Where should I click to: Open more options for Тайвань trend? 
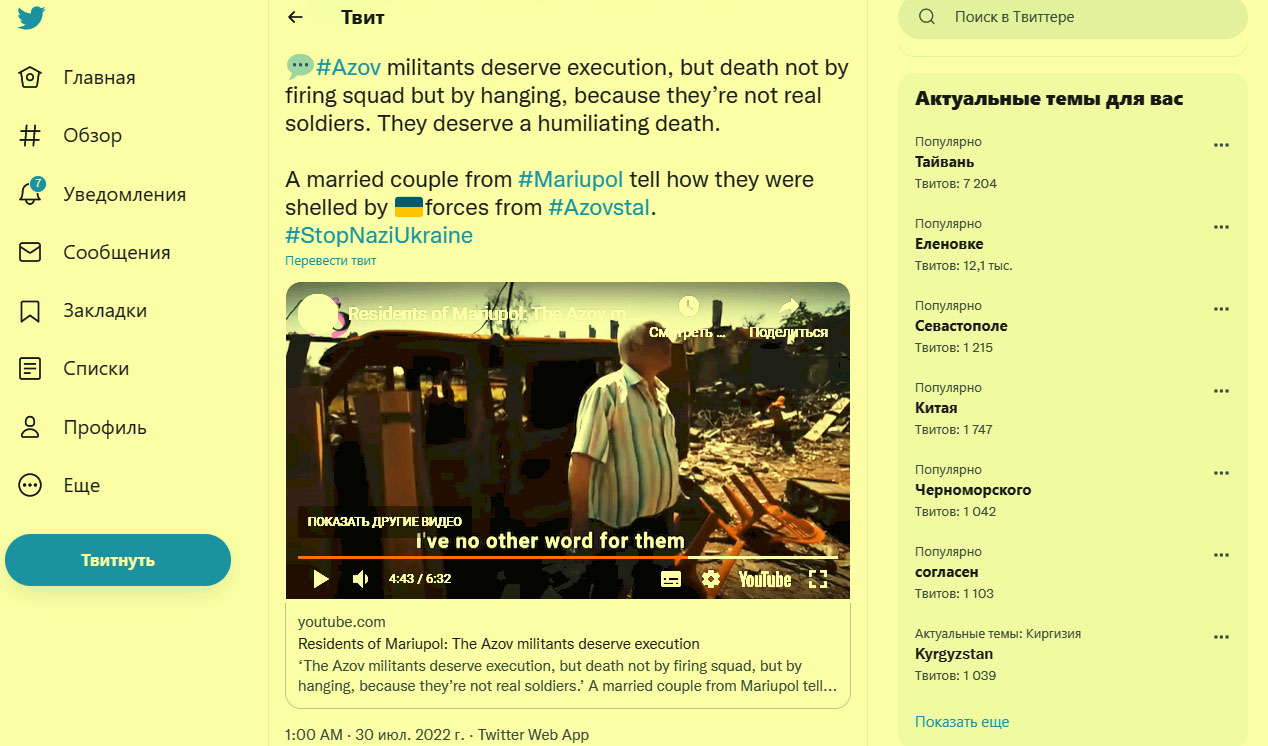1221,145
